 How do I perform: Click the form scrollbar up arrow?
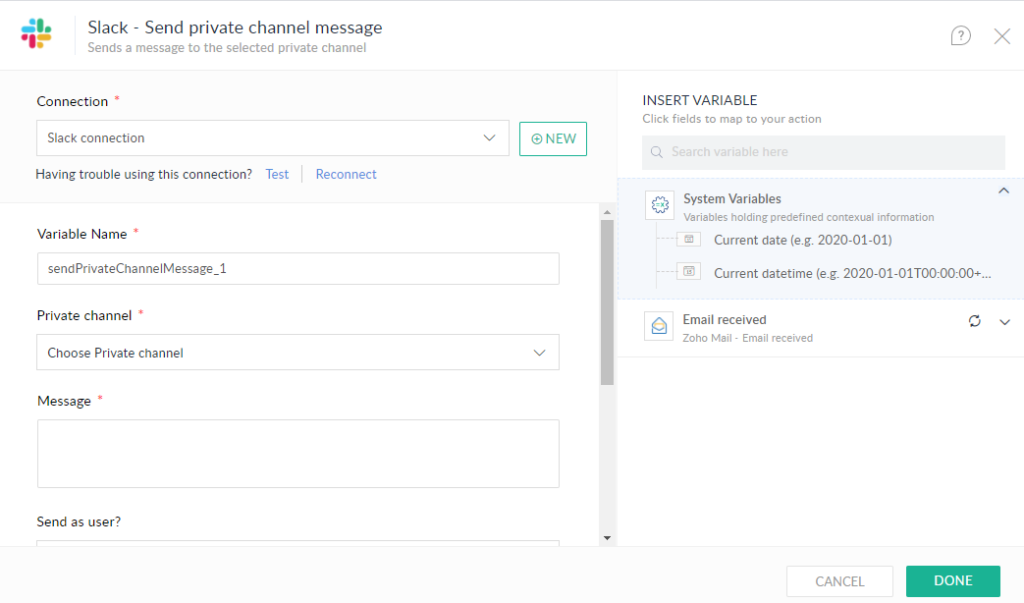pos(607,212)
